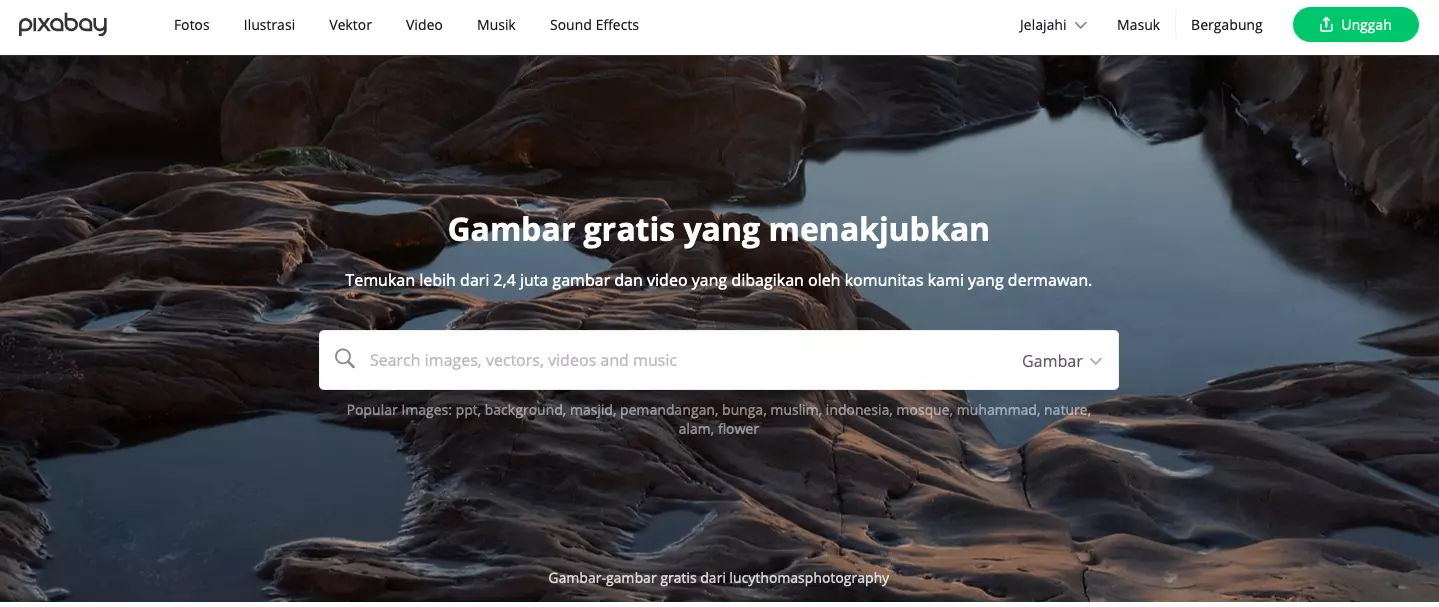Click the 'flower' popular search tag
1439x607 pixels.
coord(738,429)
